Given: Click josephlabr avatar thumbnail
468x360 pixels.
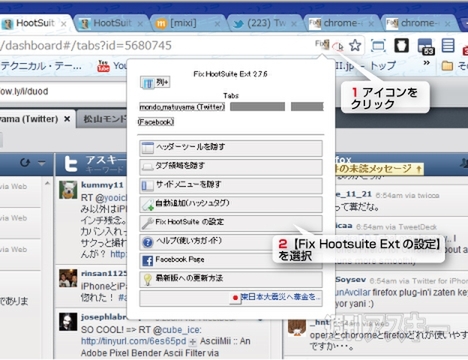Looking at the screenshot, I should [68, 322].
